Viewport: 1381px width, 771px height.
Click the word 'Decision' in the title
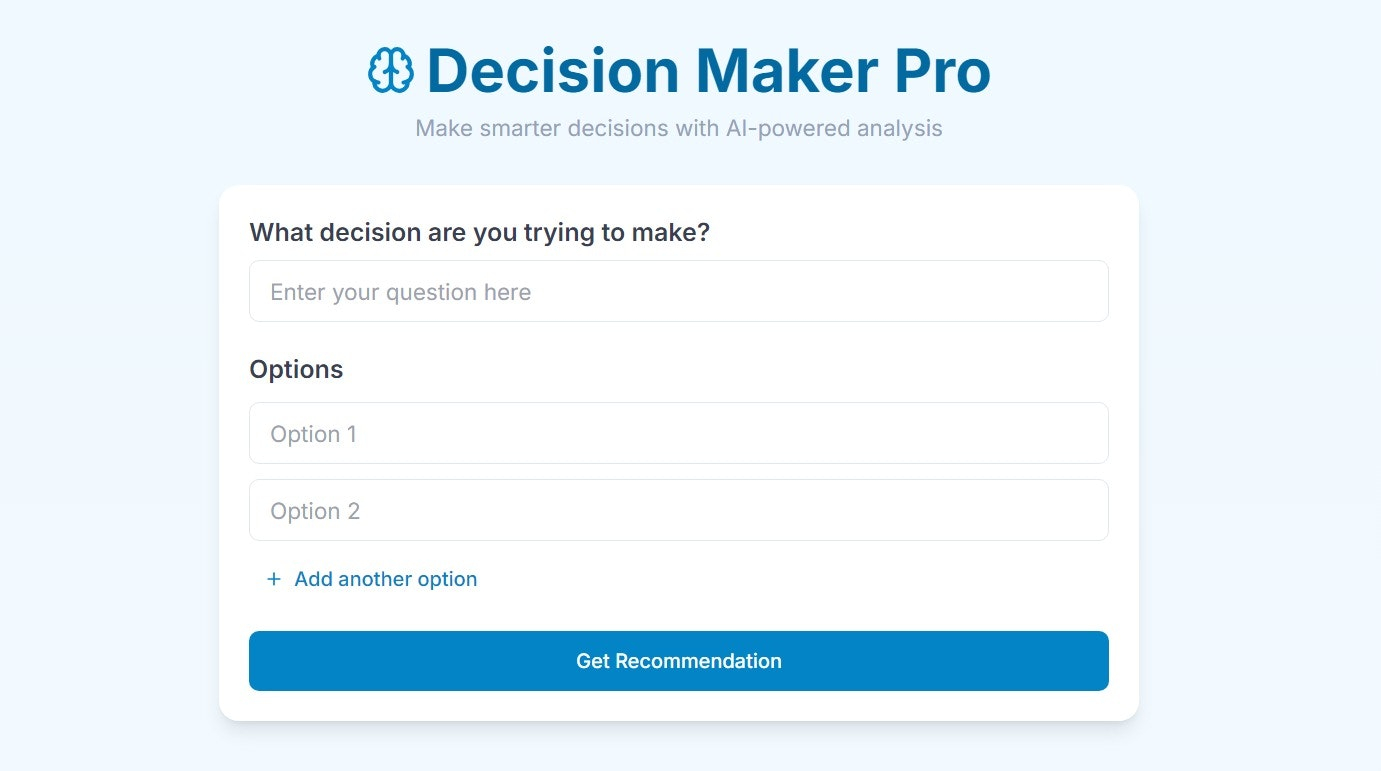coord(553,71)
